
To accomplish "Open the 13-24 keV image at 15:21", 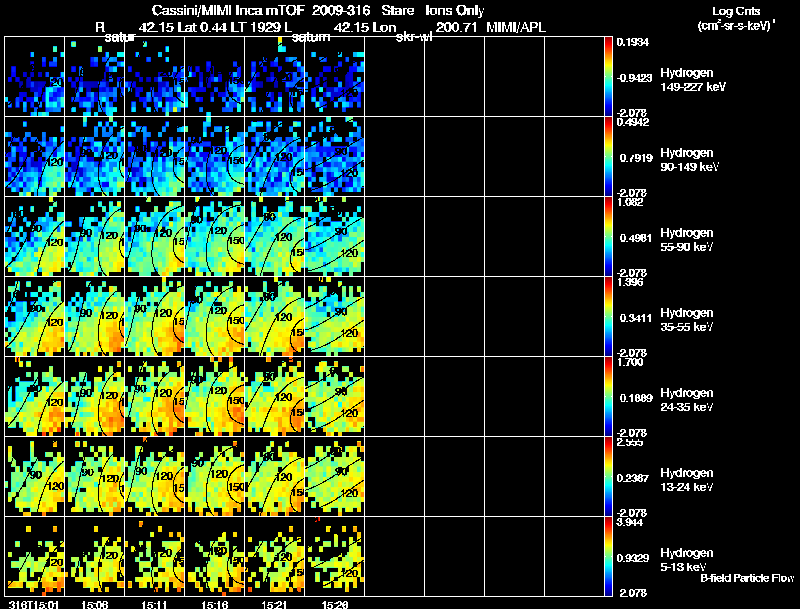I will (274, 477).
